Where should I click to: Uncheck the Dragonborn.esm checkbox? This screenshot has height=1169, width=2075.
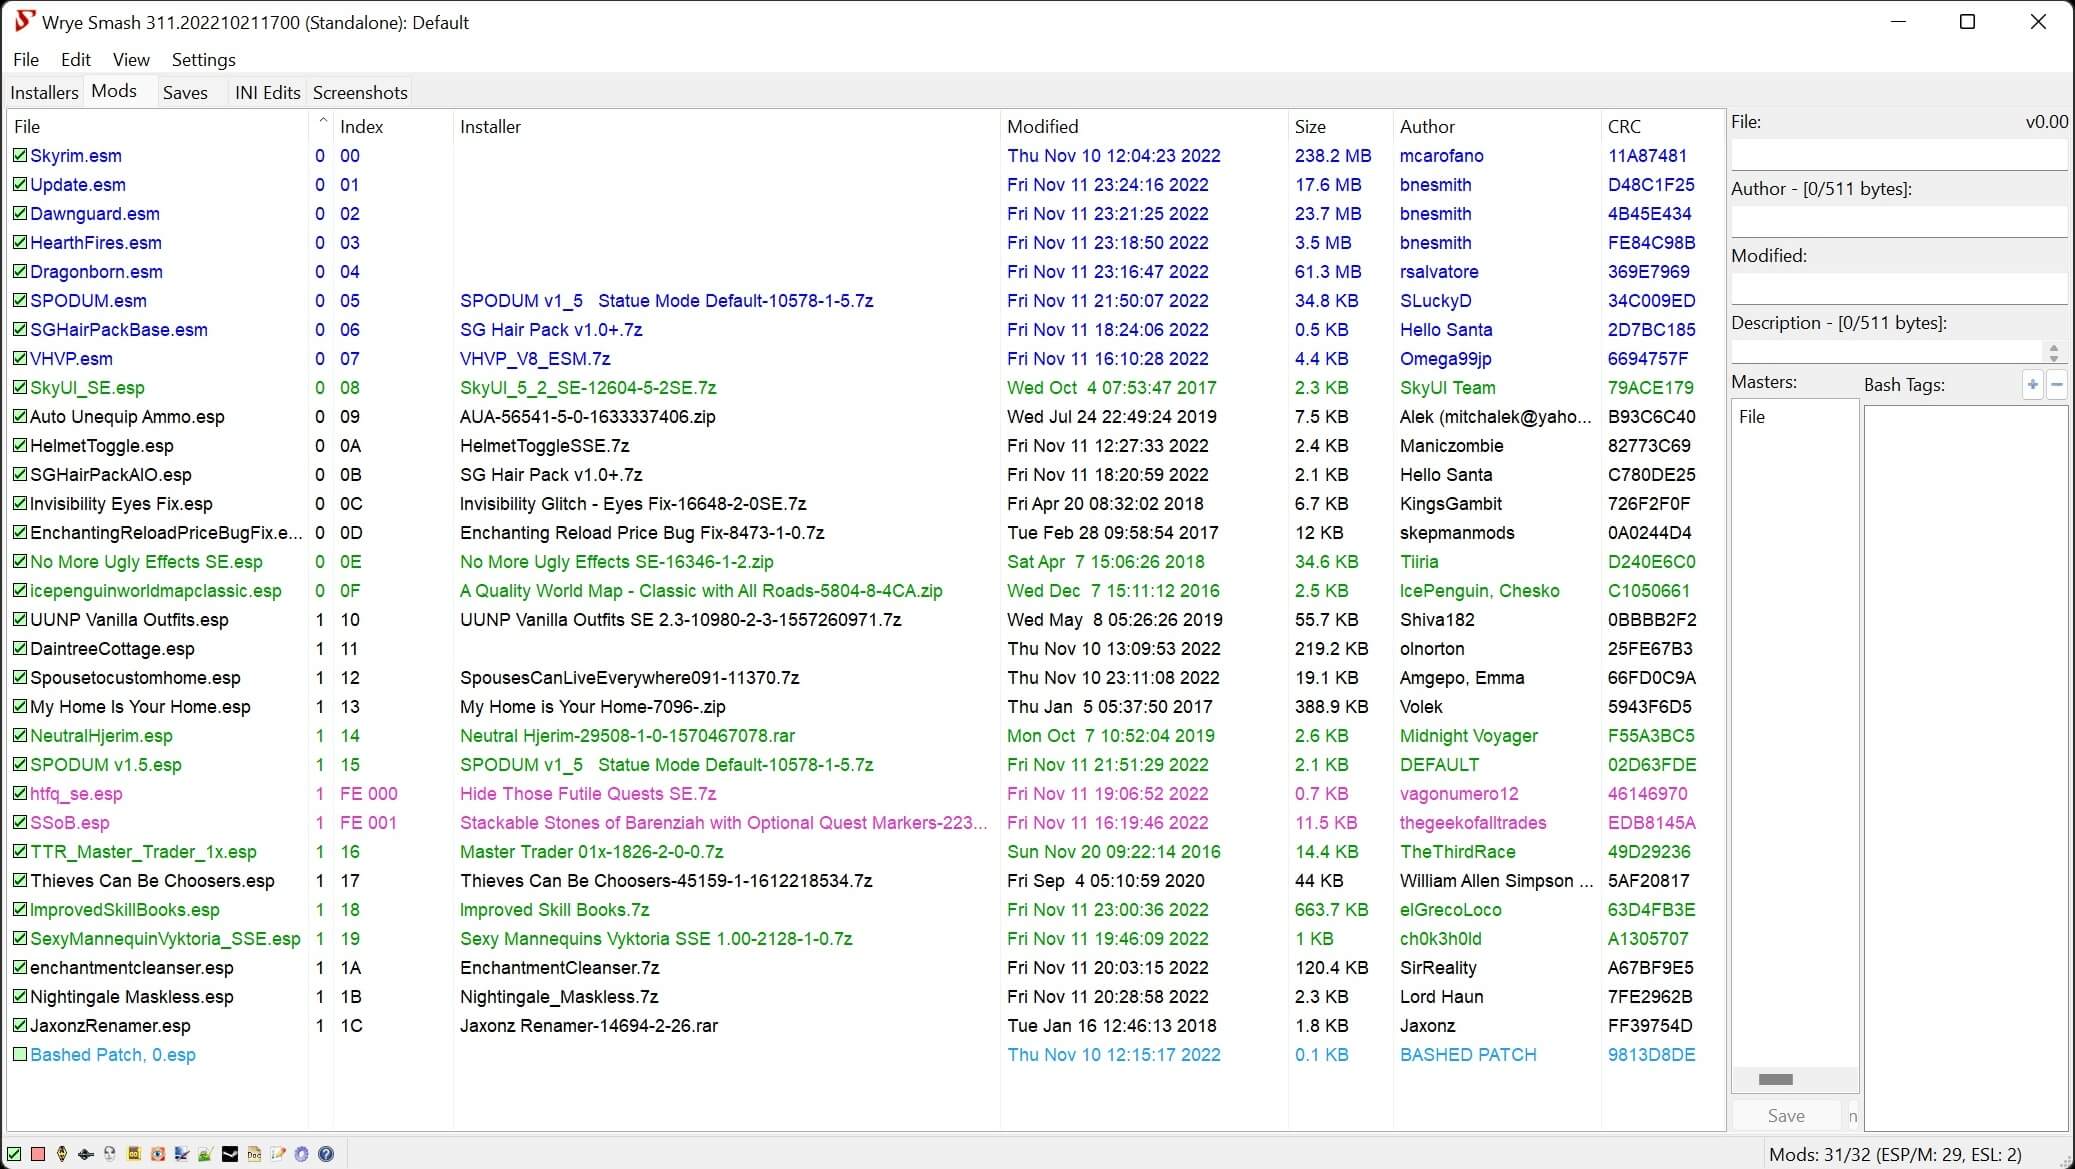click(x=20, y=271)
